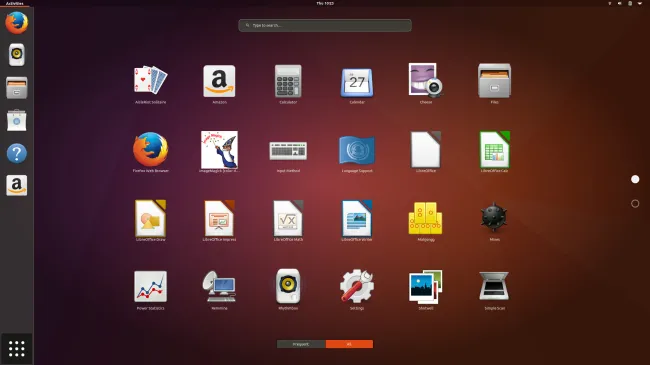This screenshot has width=650, height=365.
Task: Switch to the Frequent apps tab
Action: (301, 344)
